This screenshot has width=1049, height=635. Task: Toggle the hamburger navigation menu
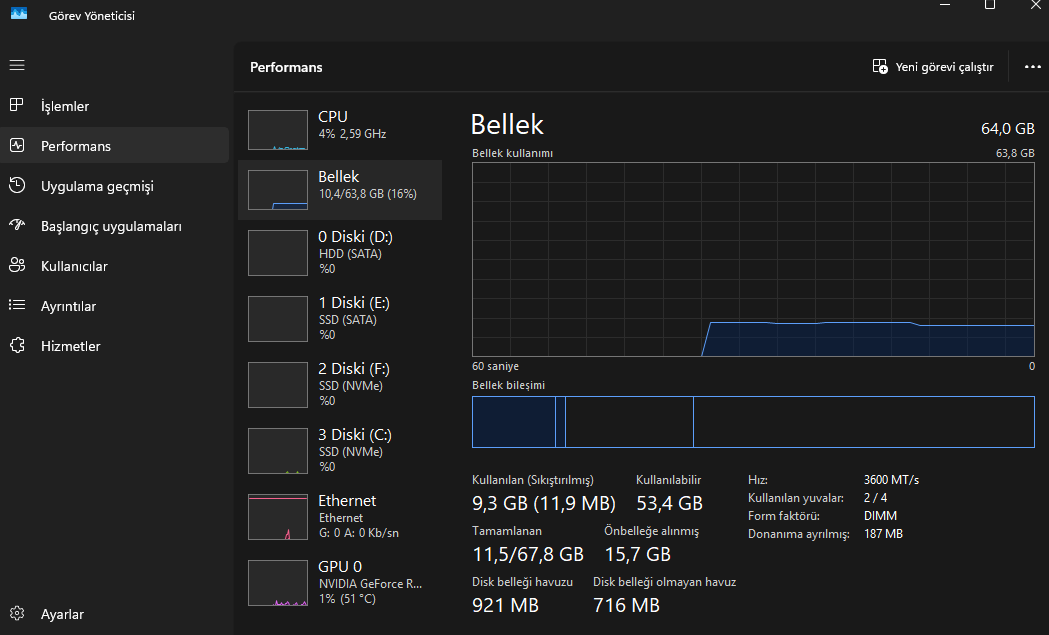17,65
